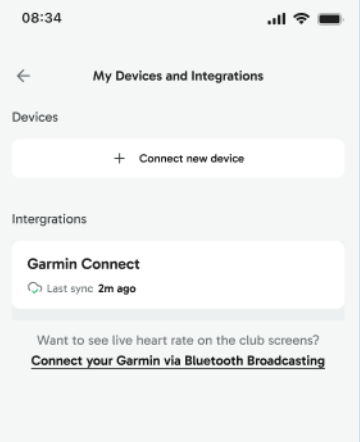Tap the plus icon beside Connect new device
360x442 pixels.
coord(119,158)
